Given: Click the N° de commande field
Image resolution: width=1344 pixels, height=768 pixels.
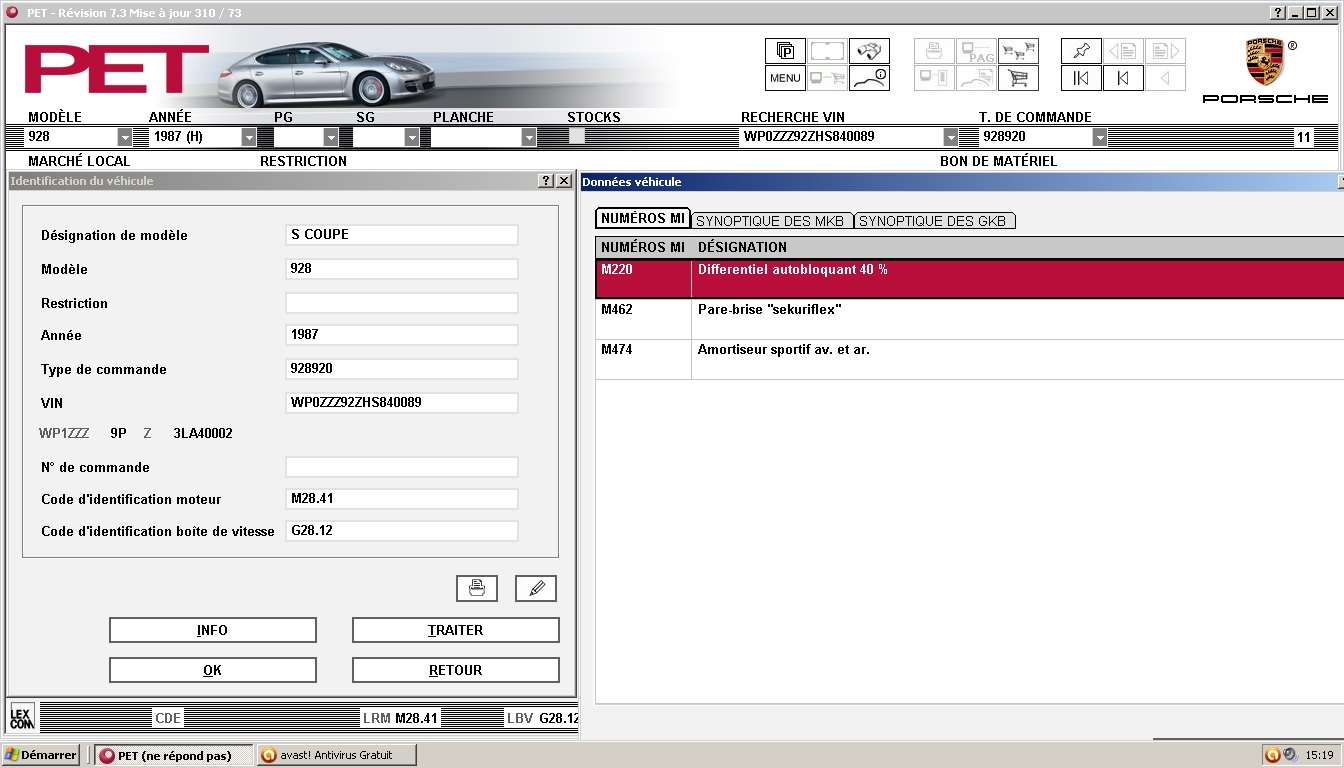Looking at the screenshot, I should tap(402, 467).
